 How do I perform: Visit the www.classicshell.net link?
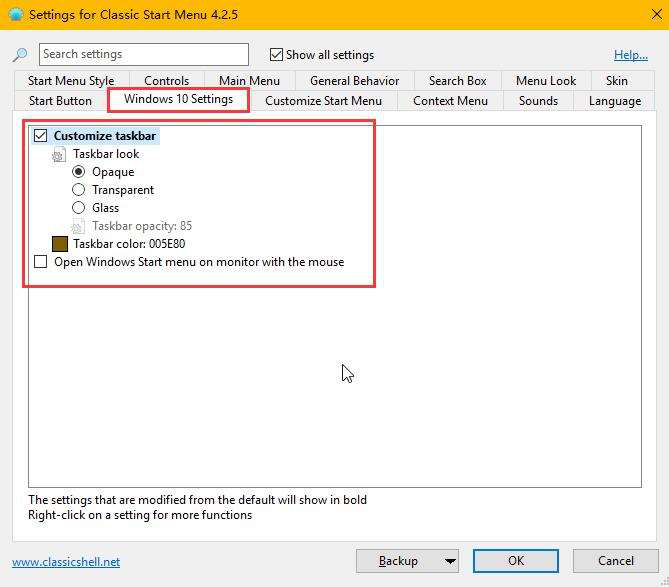pos(66,562)
